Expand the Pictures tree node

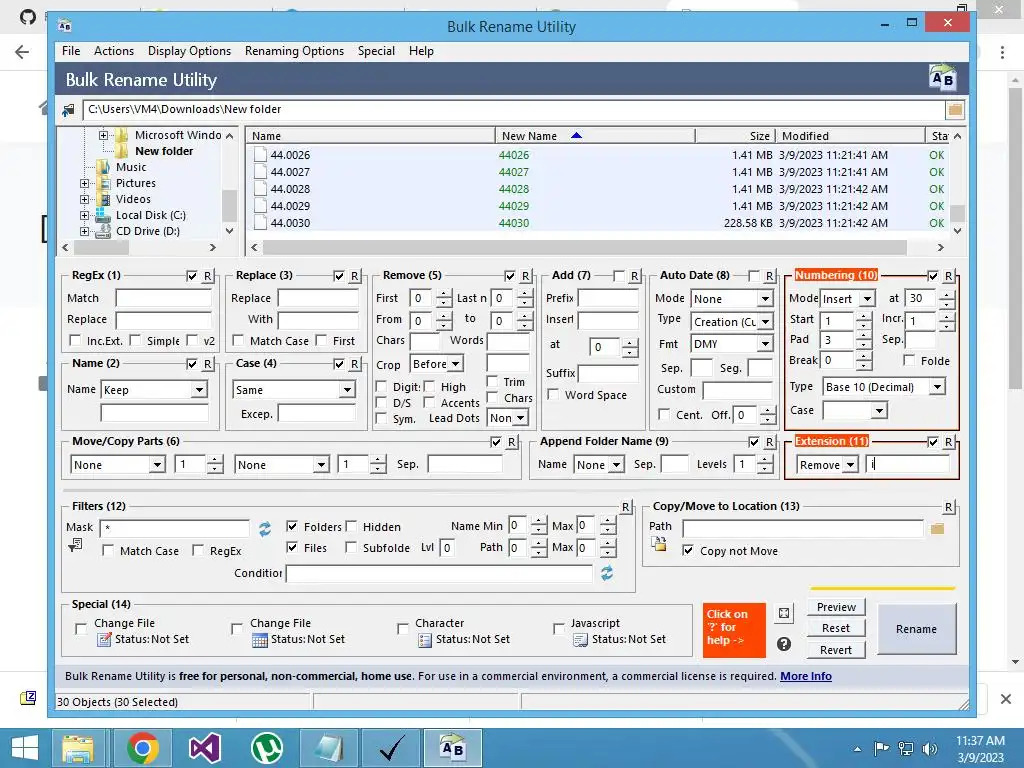84,184
